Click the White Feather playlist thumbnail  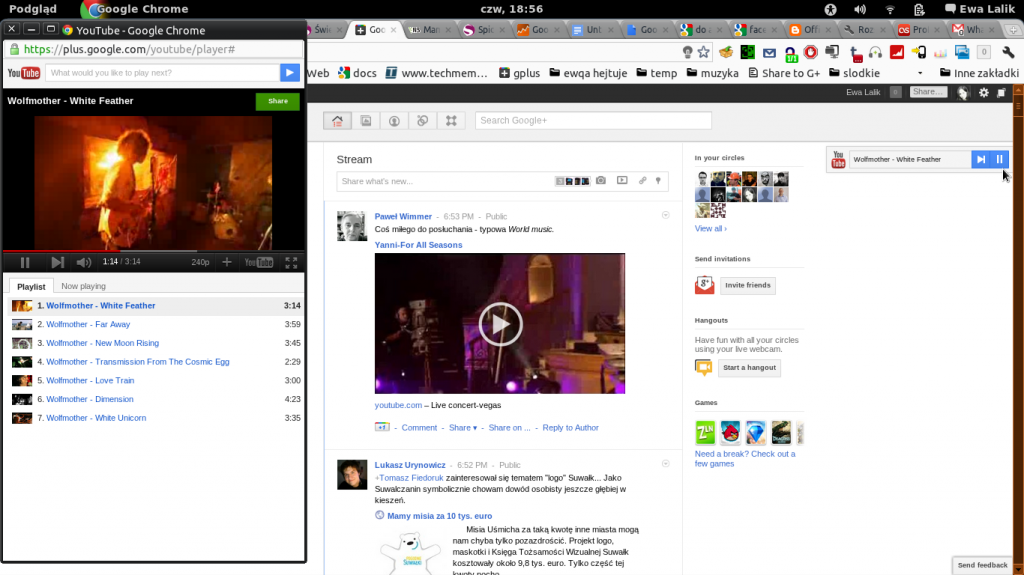point(22,305)
